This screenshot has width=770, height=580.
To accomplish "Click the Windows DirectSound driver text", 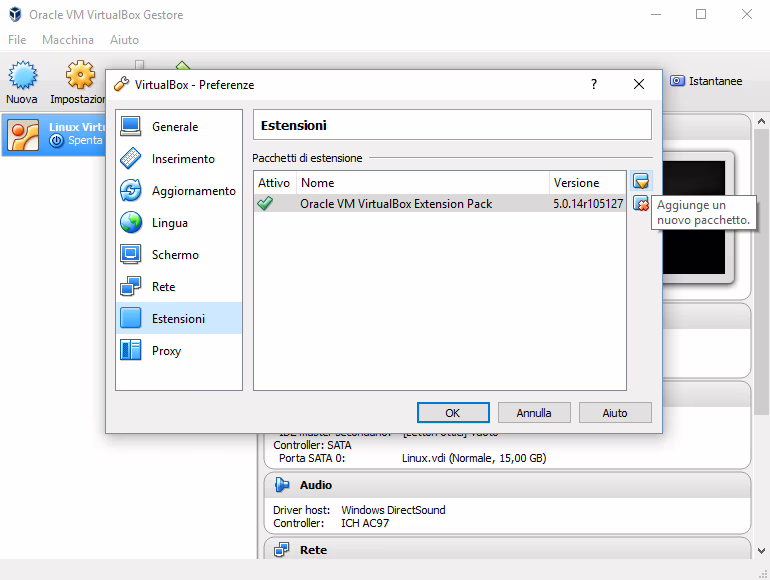I will [393, 510].
